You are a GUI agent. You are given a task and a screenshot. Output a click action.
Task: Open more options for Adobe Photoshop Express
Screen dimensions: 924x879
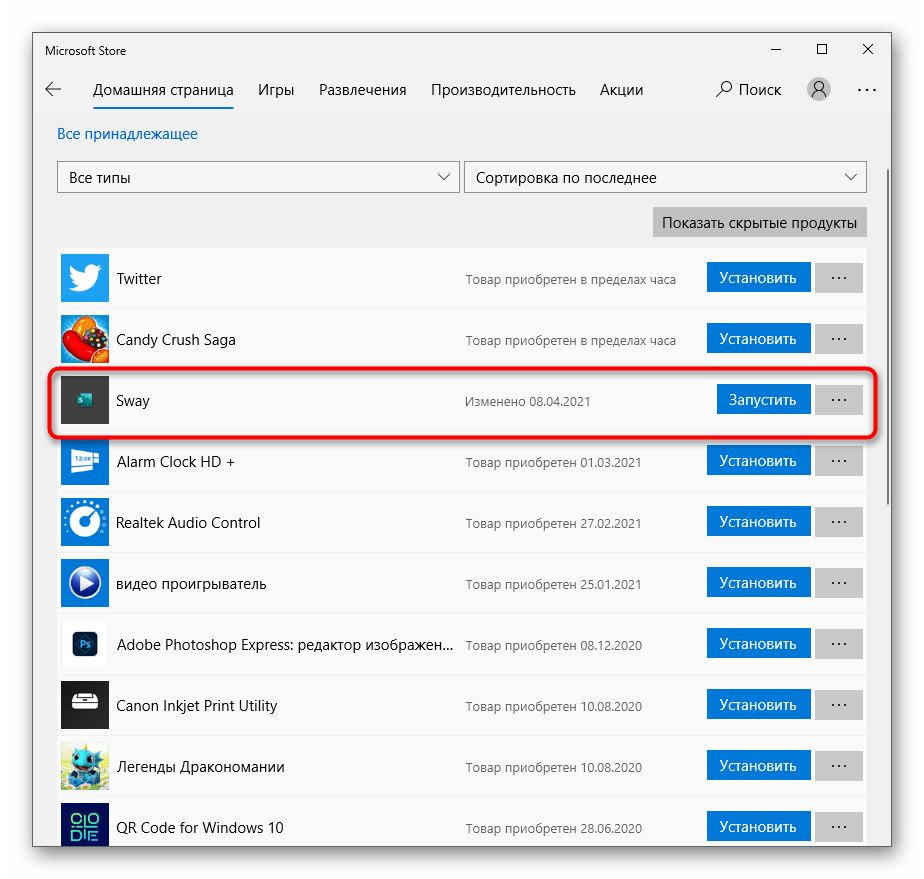pos(839,644)
